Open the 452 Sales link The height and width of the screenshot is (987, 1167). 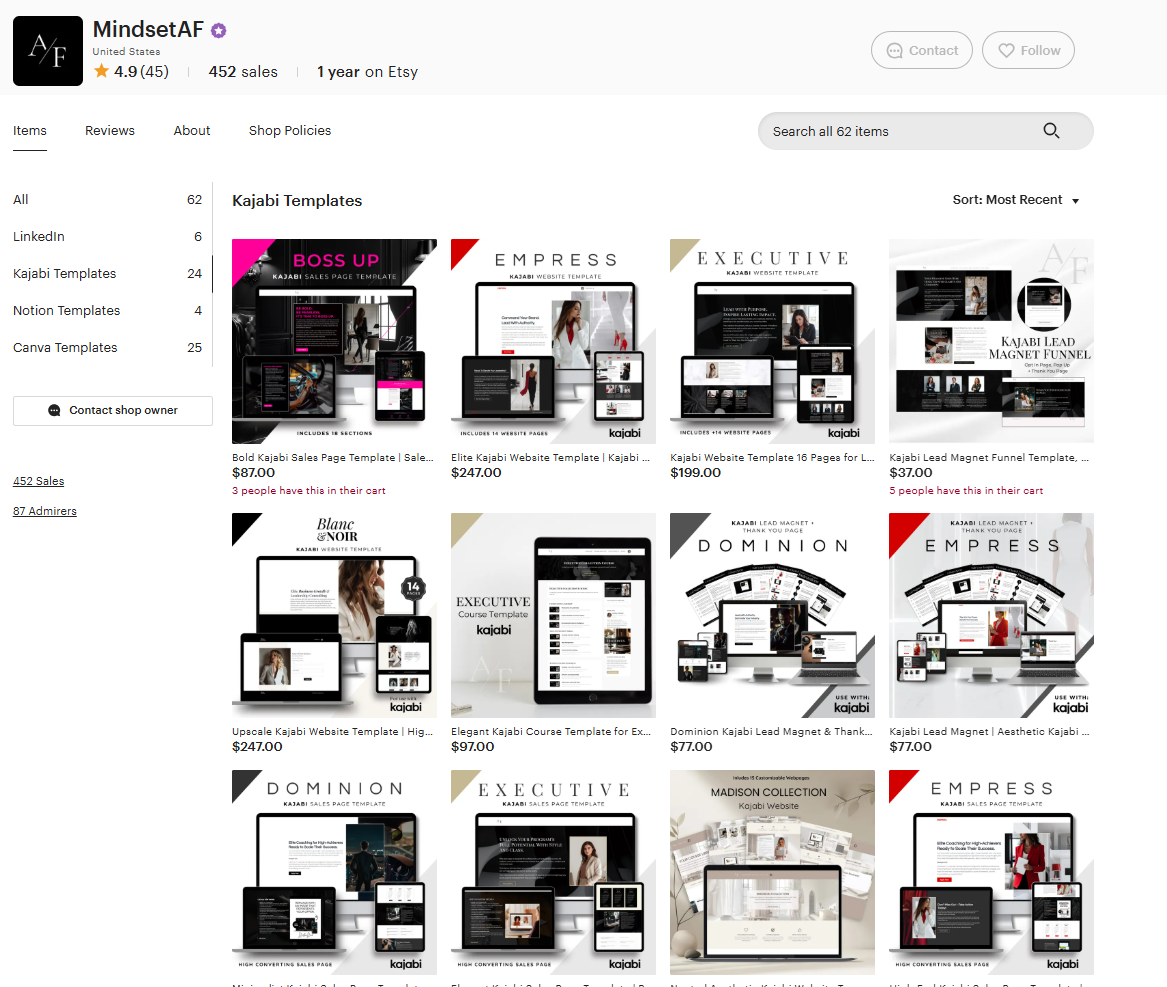tap(39, 481)
